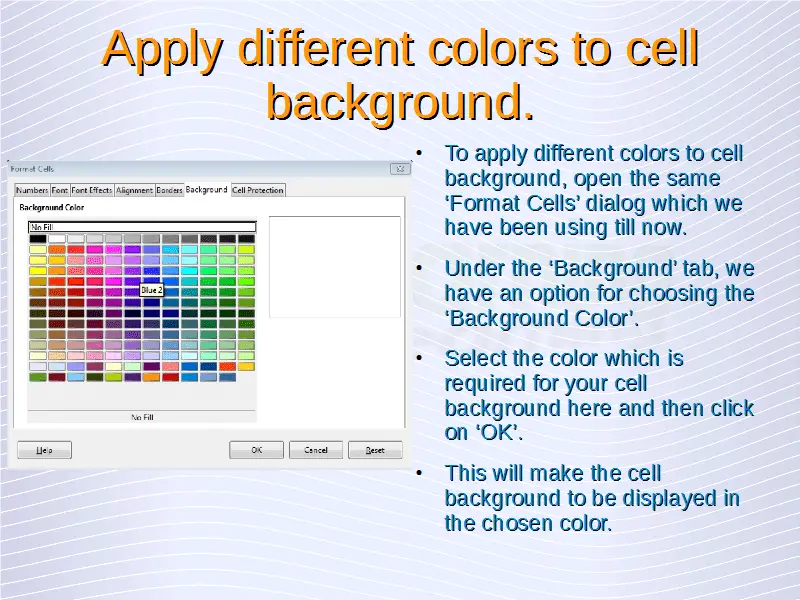Click the slide title about cell background
This screenshot has height=600, width=800.
click(400, 76)
